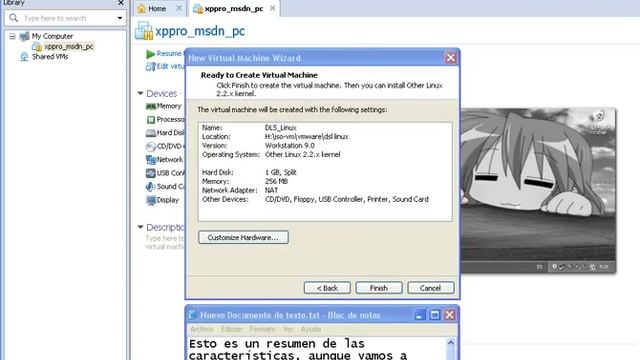This screenshot has height=360, width=640.
Task: Close the xppro_msdn_pc tab
Action: pos(272,8)
